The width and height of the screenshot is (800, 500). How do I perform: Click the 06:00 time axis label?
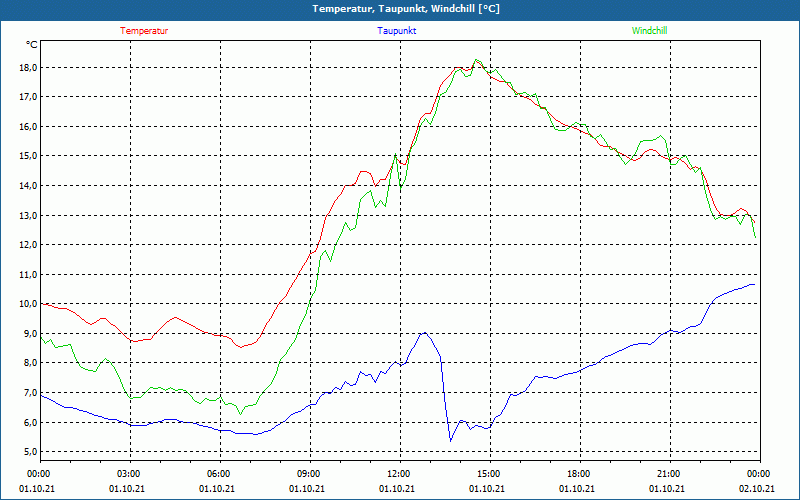[x=220, y=473]
